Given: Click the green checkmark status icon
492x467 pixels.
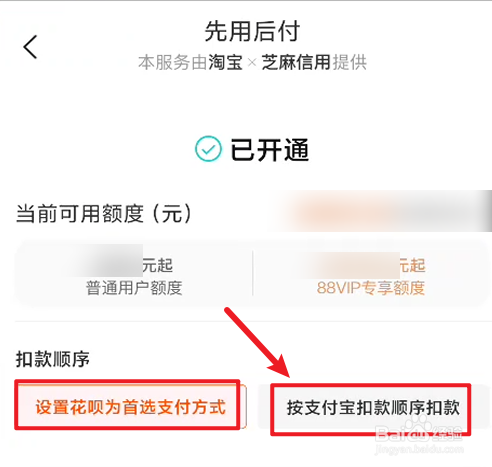Looking at the screenshot, I should click(x=208, y=149).
